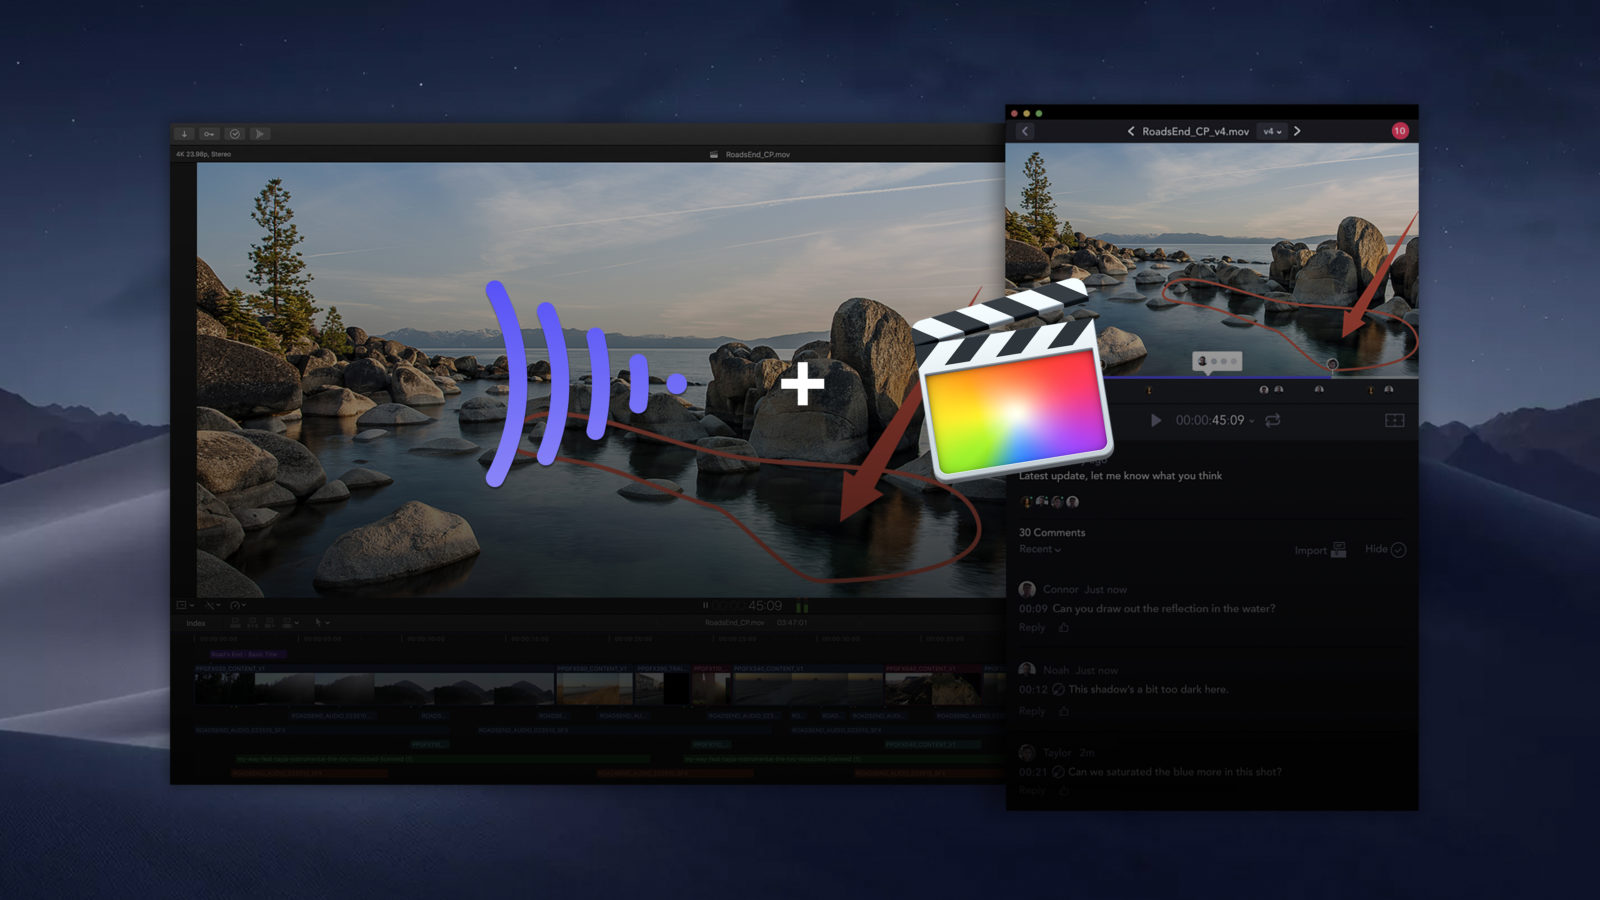Select 'Can we saturated the blue more' comment

pos(1175,772)
